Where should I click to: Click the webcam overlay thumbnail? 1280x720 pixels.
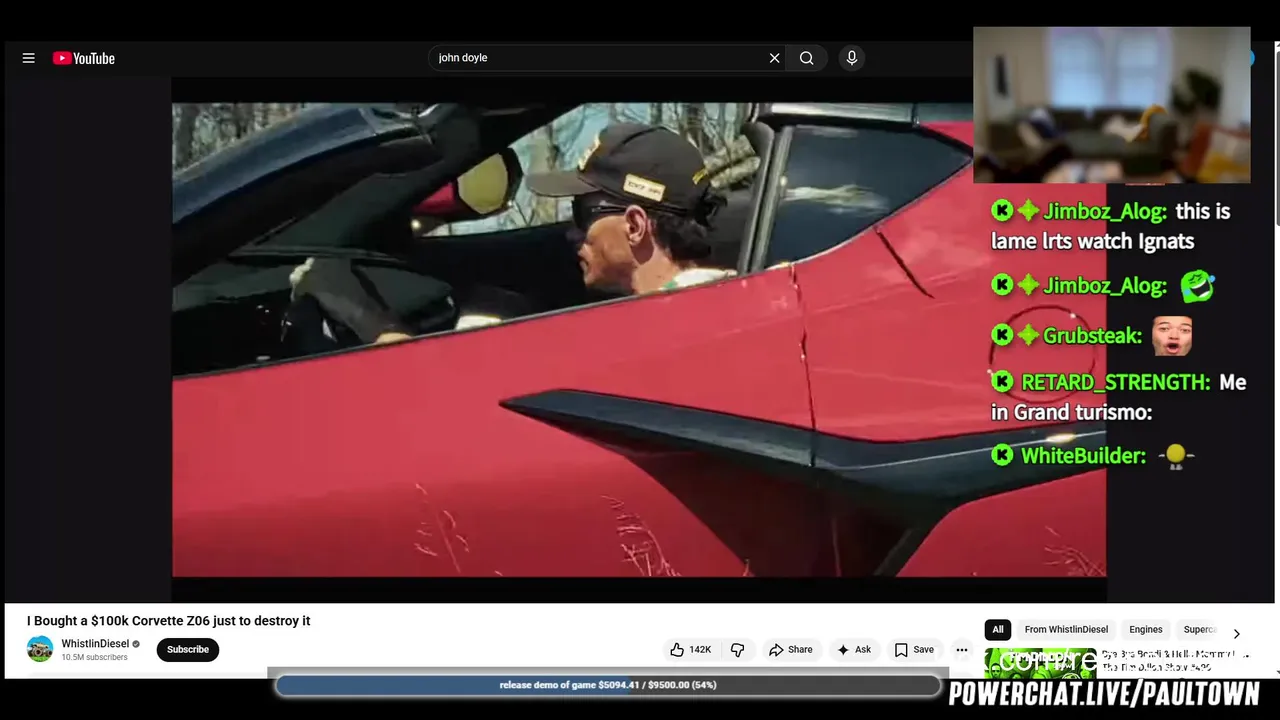coord(1112,105)
